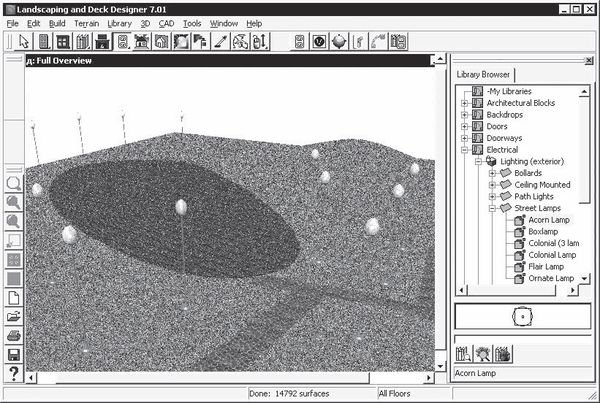This screenshot has height=403, width=600.
Task: Click the New document icon on left toolbar
Action: 14,298
